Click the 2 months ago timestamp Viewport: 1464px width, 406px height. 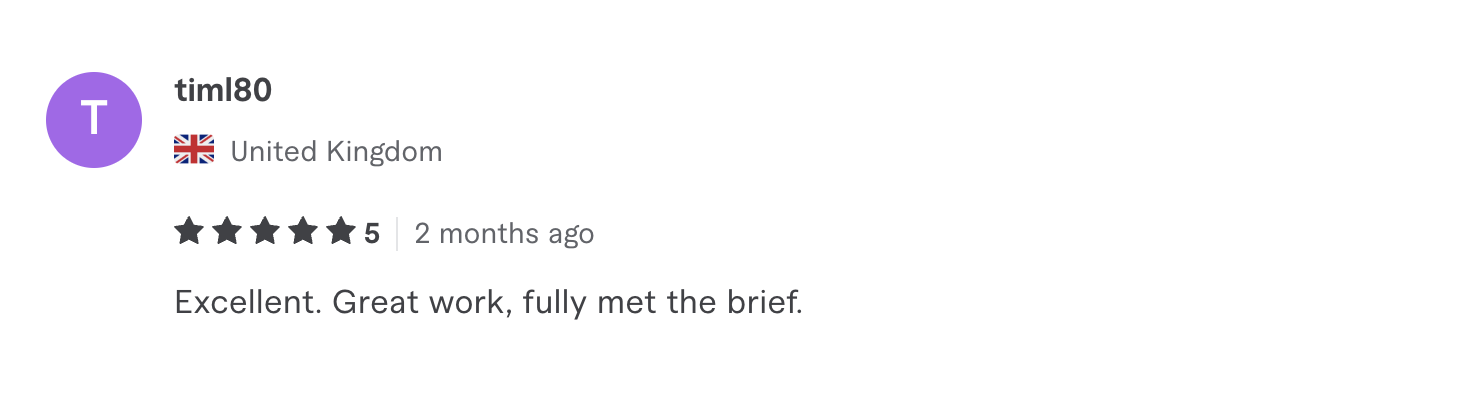[x=504, y=234]
